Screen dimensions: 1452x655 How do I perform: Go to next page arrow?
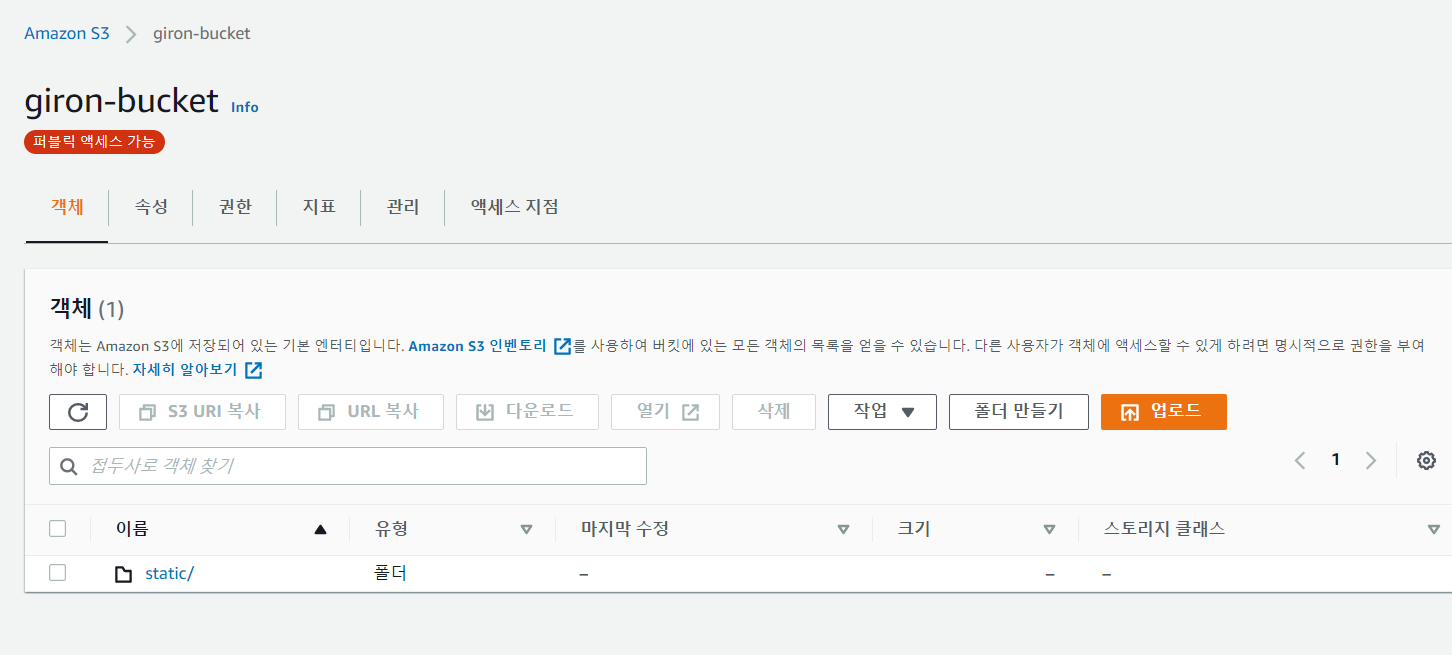pyautogui.click(x=1370, y=460)
